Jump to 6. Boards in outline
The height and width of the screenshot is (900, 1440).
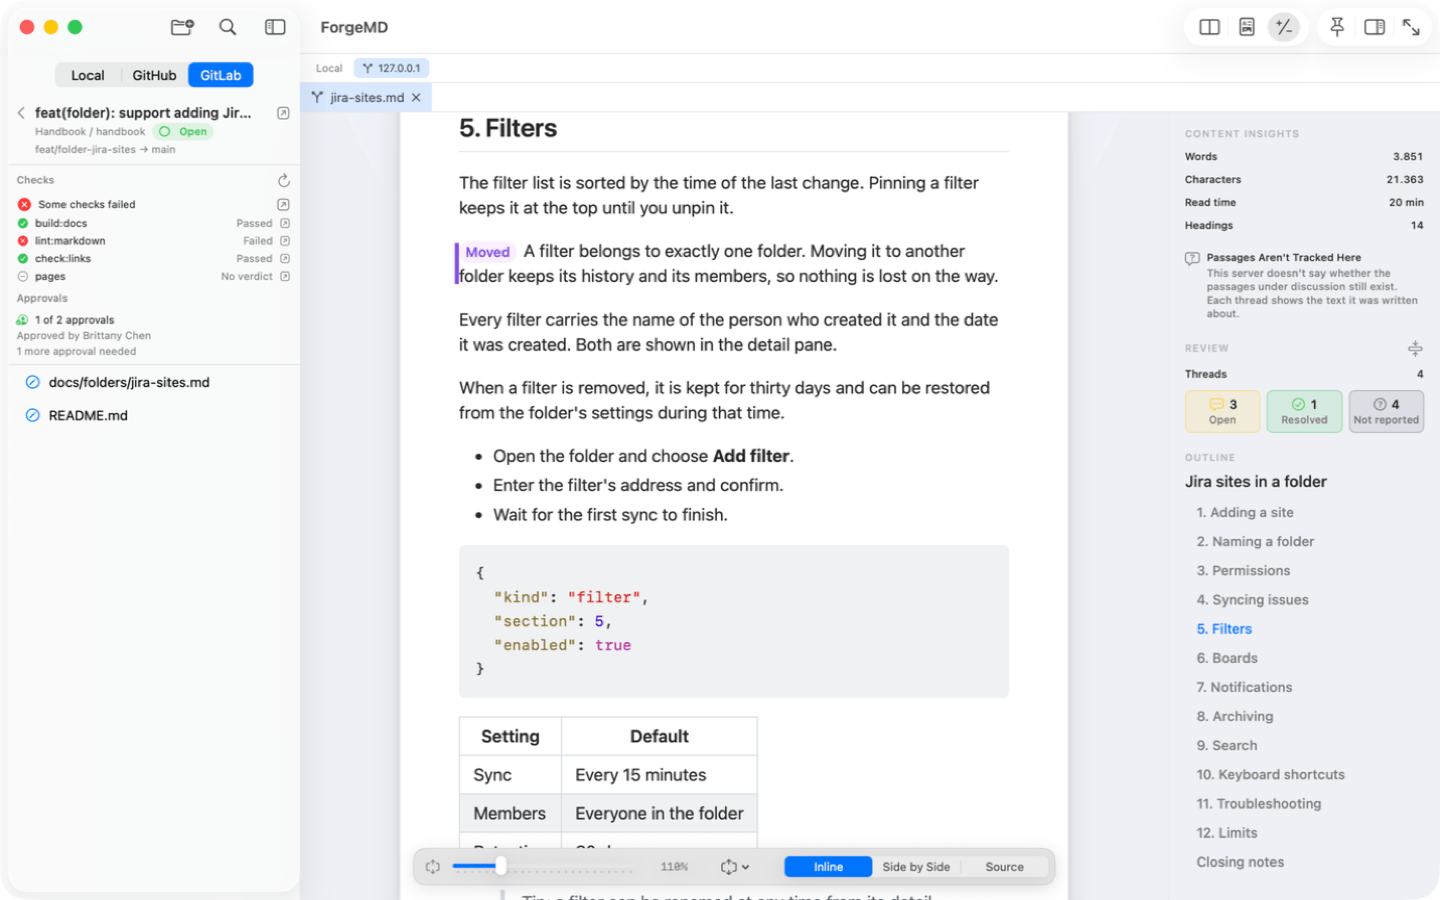(x=1227, y=658)
